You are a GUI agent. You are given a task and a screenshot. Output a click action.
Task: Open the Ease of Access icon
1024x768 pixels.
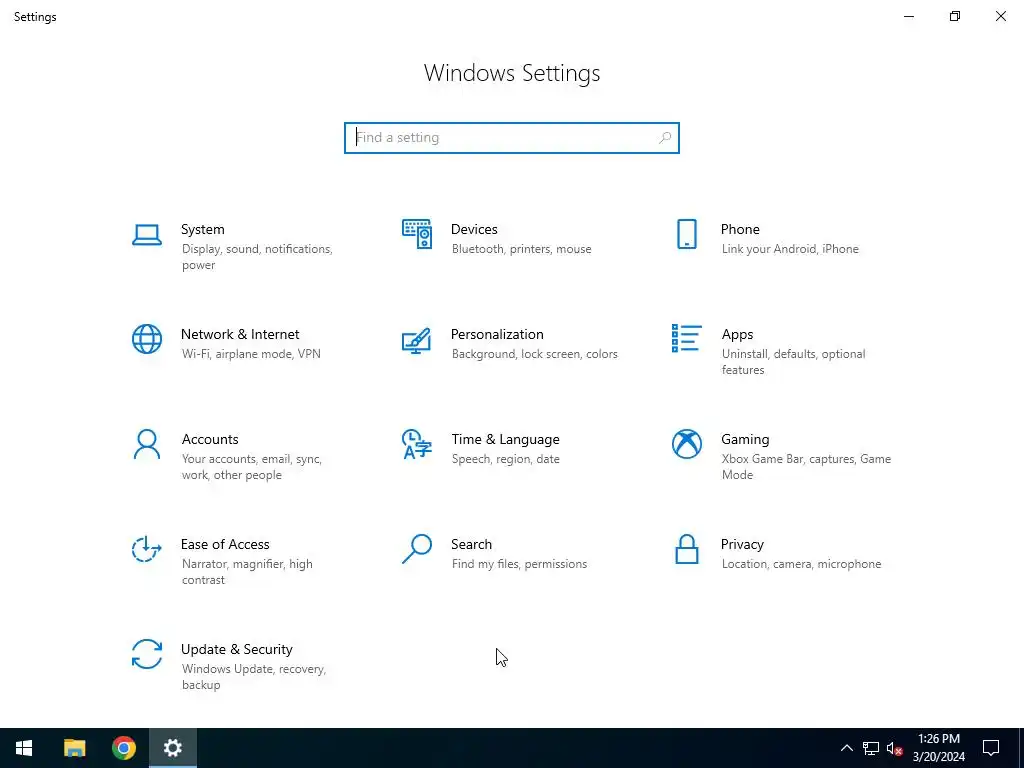point(146,549)
